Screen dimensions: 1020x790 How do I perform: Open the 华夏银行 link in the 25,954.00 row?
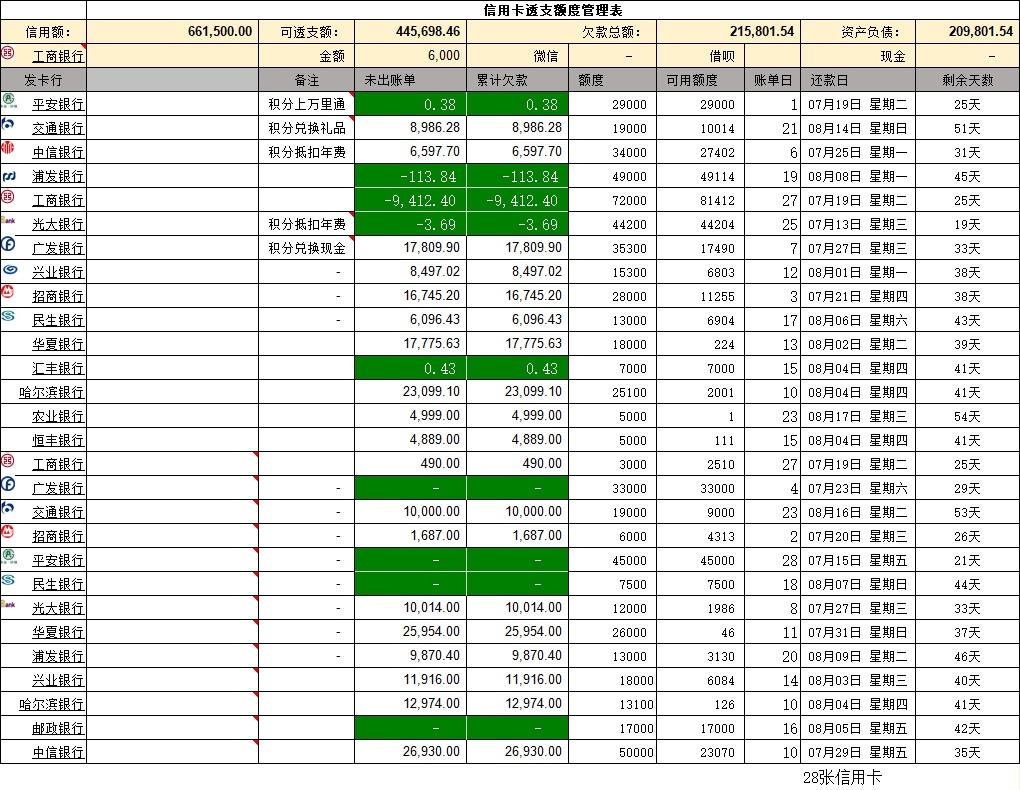(59, 633)
